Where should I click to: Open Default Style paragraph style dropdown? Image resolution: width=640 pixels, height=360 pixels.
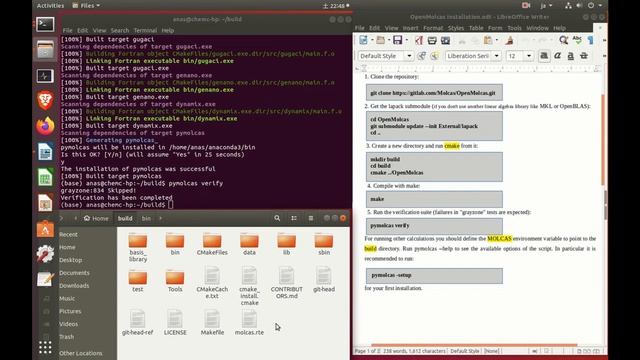[x=409, y=56]
